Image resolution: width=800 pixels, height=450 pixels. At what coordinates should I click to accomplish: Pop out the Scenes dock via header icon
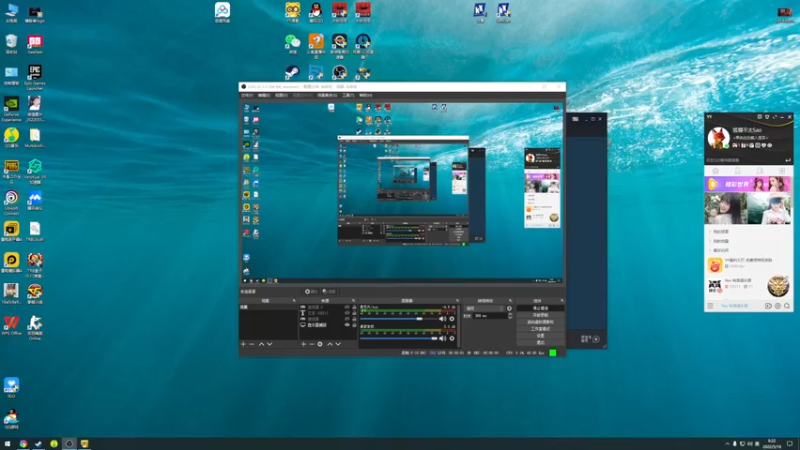point(294,301)
